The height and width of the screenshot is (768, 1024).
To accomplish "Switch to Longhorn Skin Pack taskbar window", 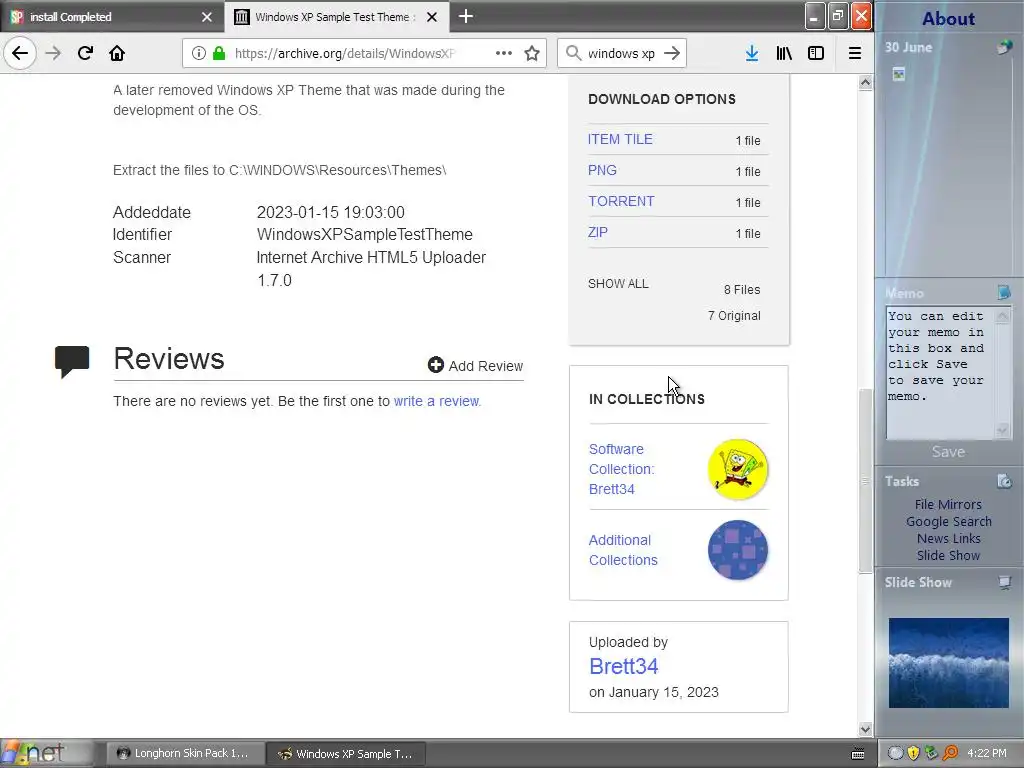I will pyautogui.click(x=185, y=753).
